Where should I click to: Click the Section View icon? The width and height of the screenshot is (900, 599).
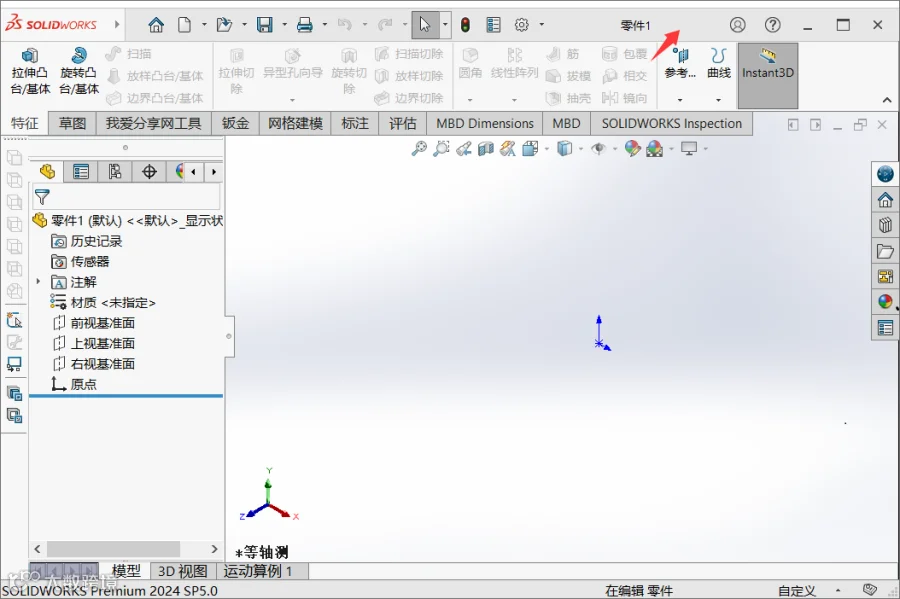point(486,149)
